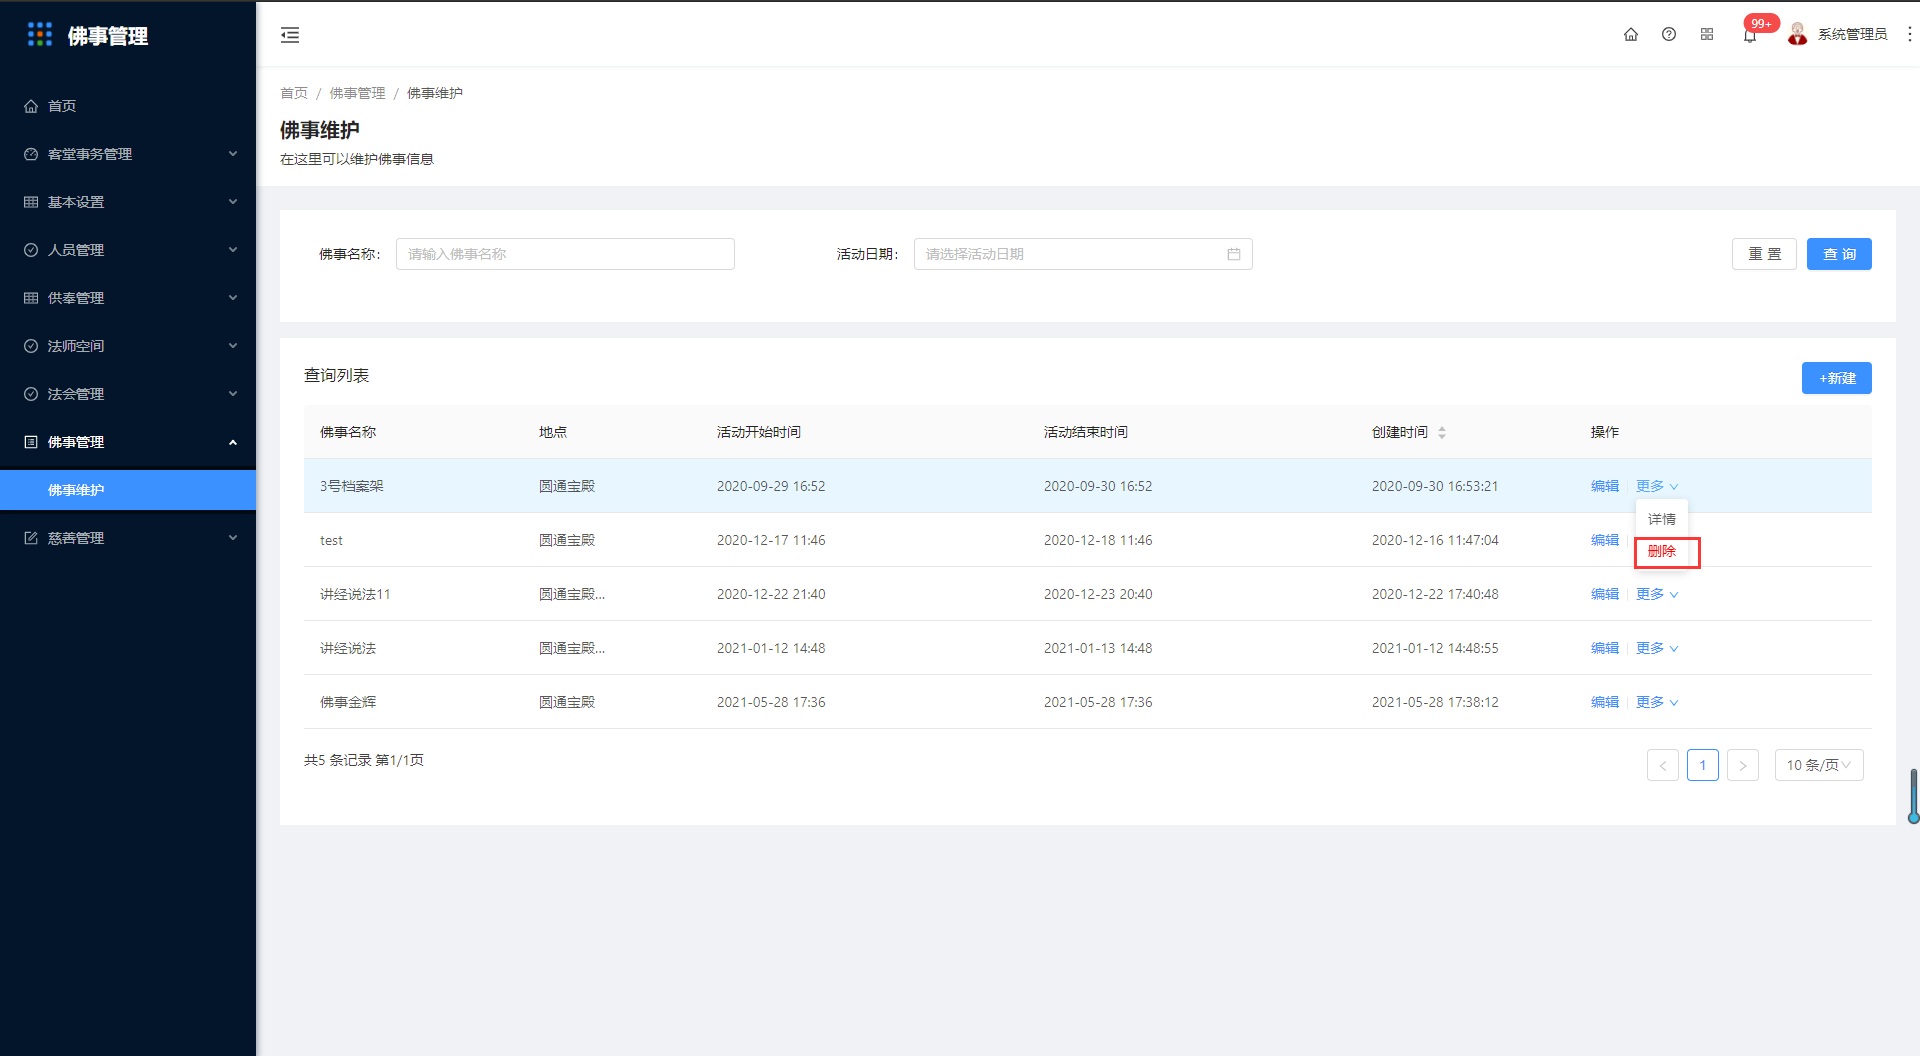The height and width of the screenshot is (1056, 1920).
Task: Open 首页 in the sidebar
Action: pyautogui.click(x=128, y=106)
